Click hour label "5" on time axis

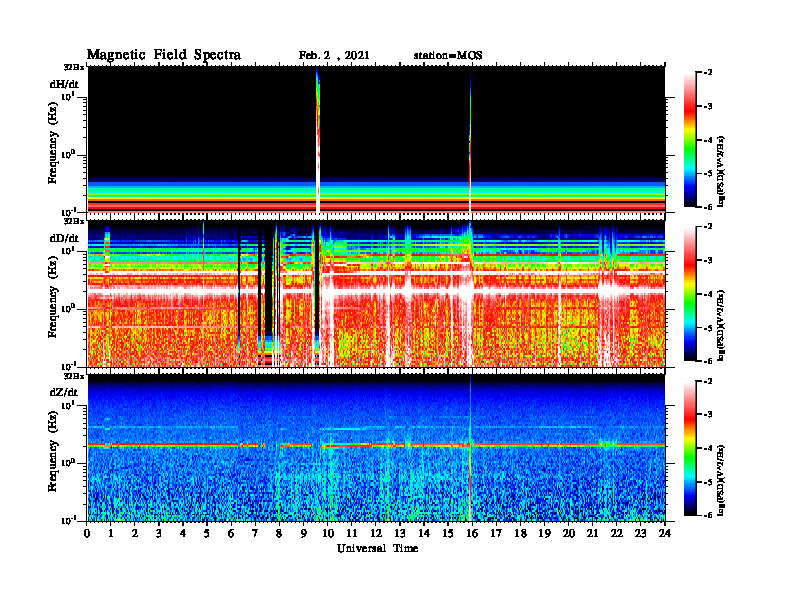[x=207, y=533]
